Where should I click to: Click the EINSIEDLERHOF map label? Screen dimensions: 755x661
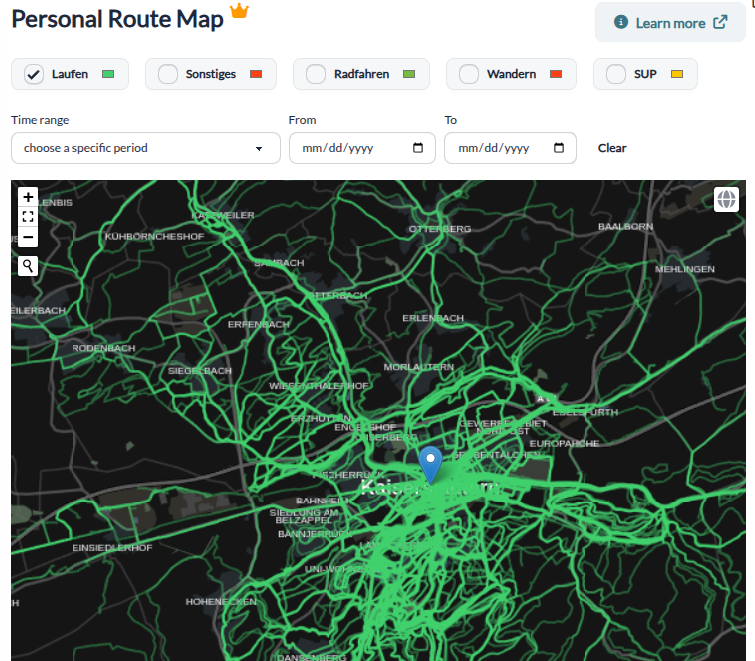click(112, 547)
